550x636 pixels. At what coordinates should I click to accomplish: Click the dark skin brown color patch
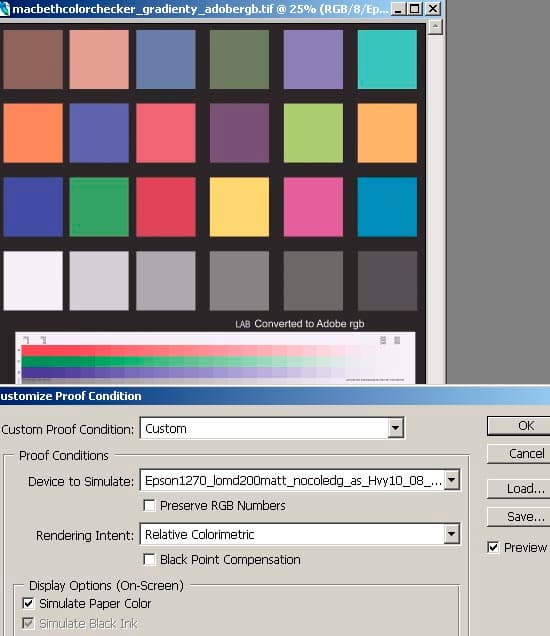(x=33, y=59)
